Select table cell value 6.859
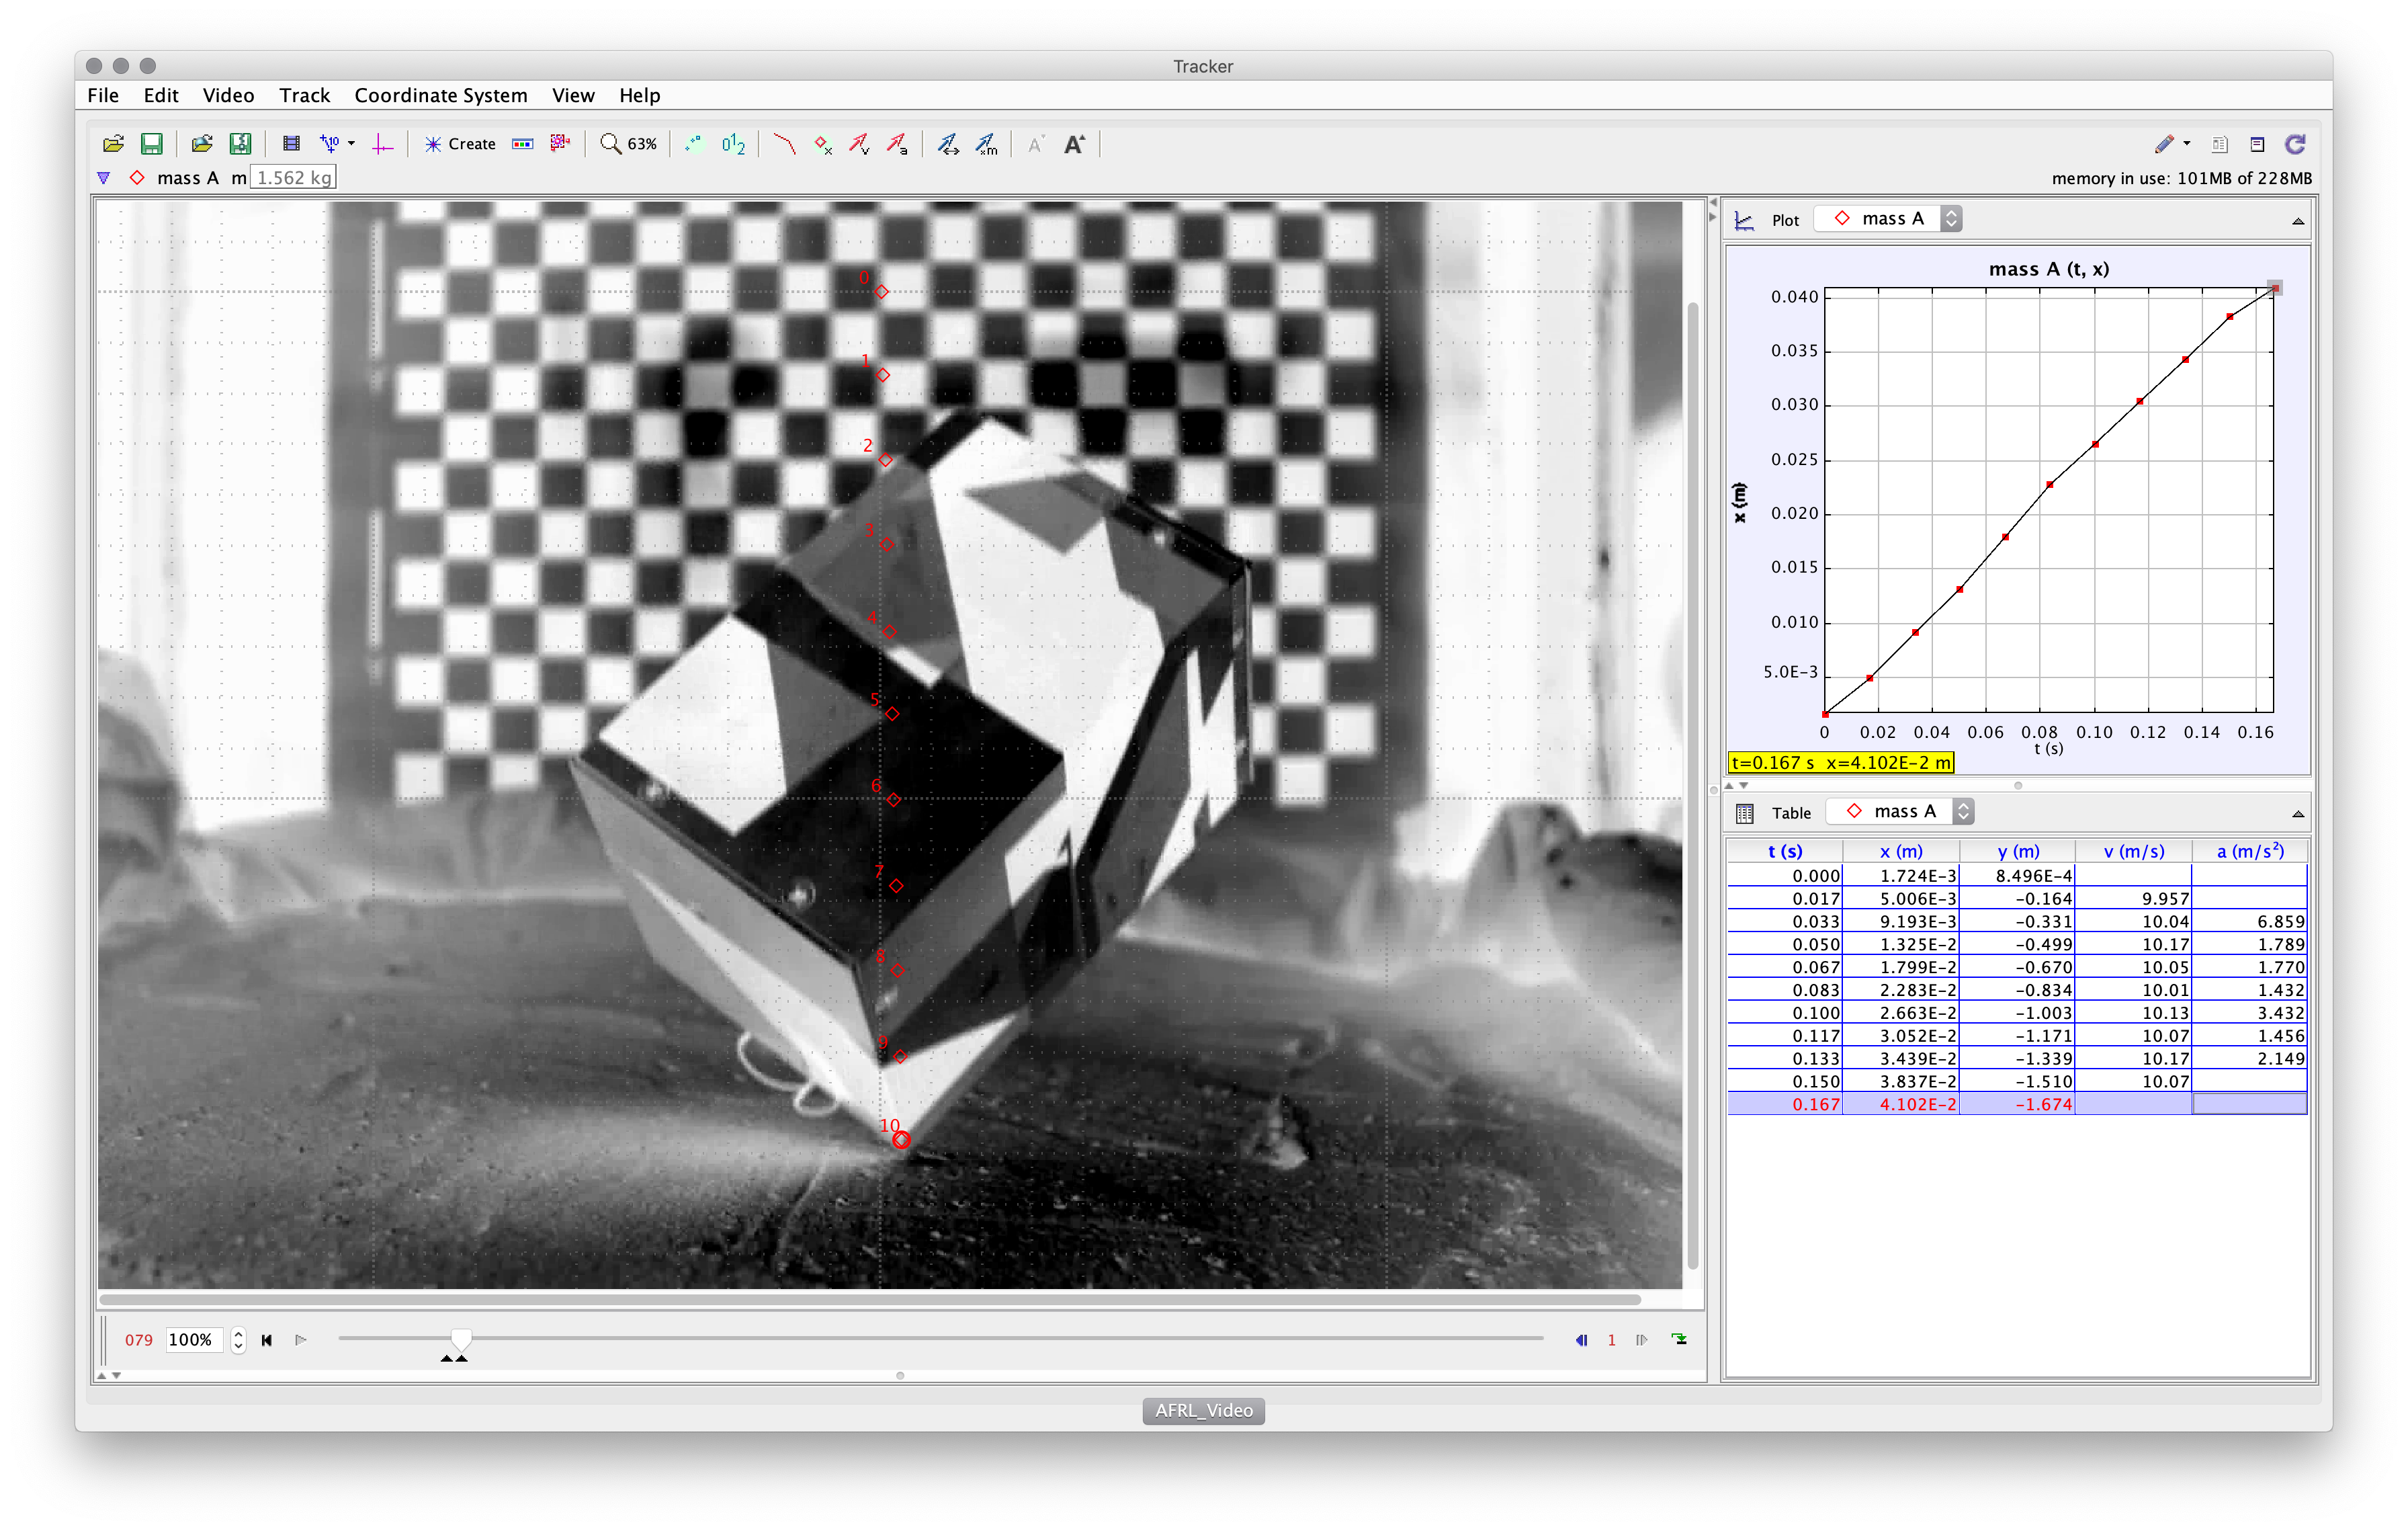This screenshot has height=1531, width=2408. (x=2250, y=921)
